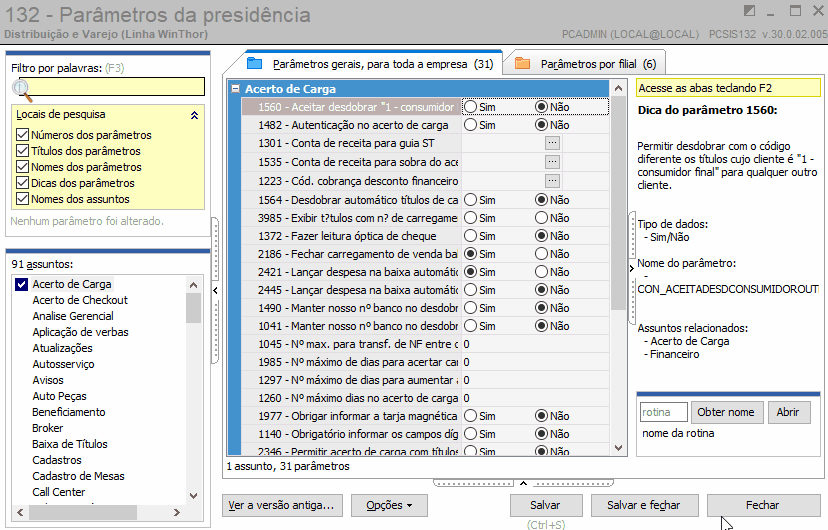
Task: Expand the bottom panel up arrow
Action: (x=523, y=482)
